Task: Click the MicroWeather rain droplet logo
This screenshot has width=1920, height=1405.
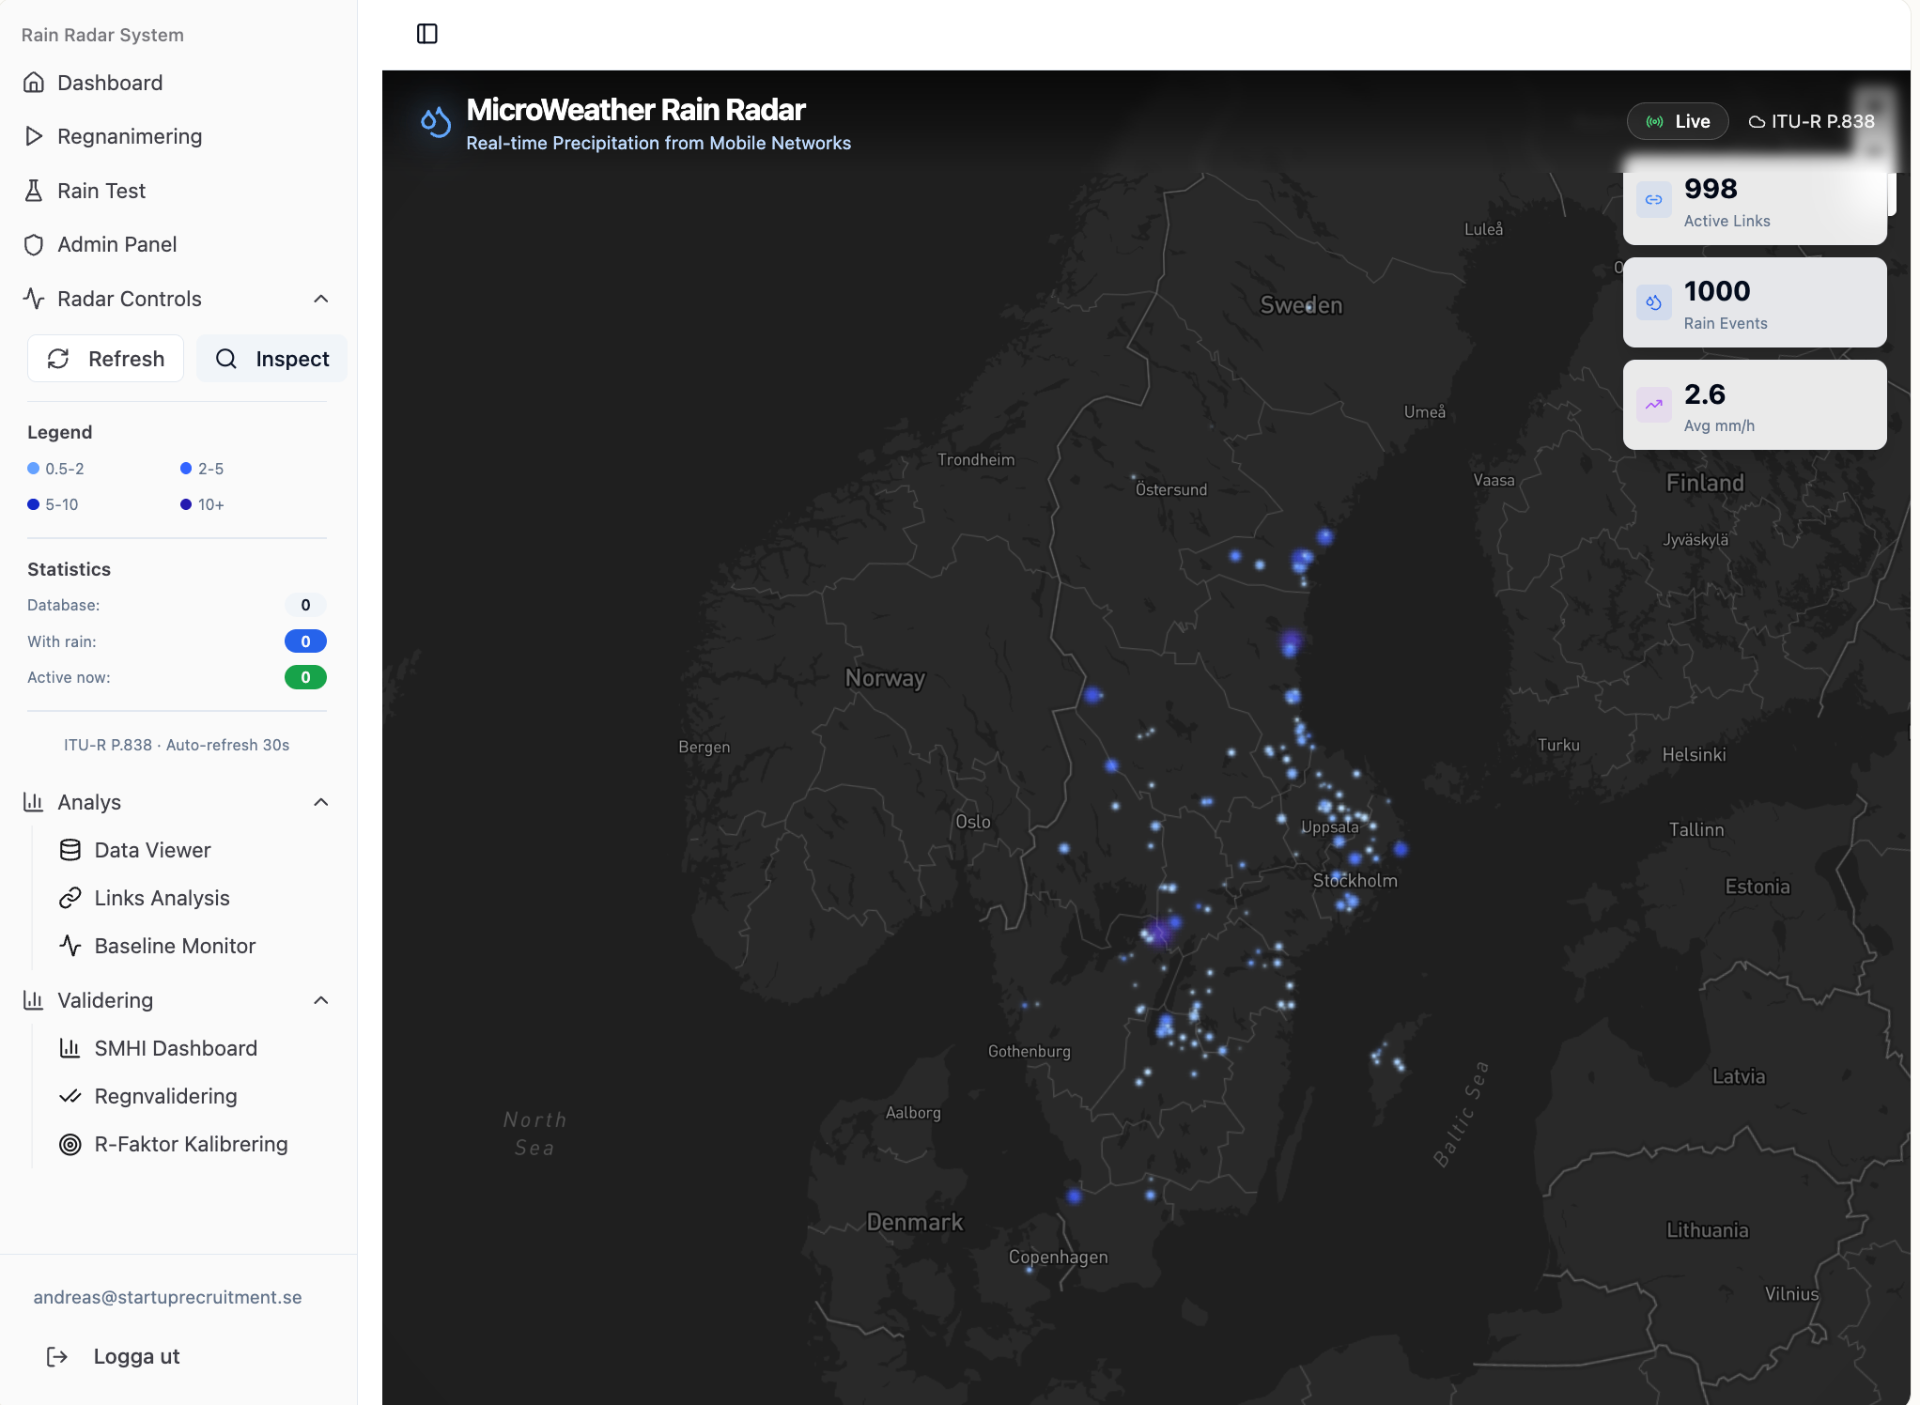Action: [435, 122]
